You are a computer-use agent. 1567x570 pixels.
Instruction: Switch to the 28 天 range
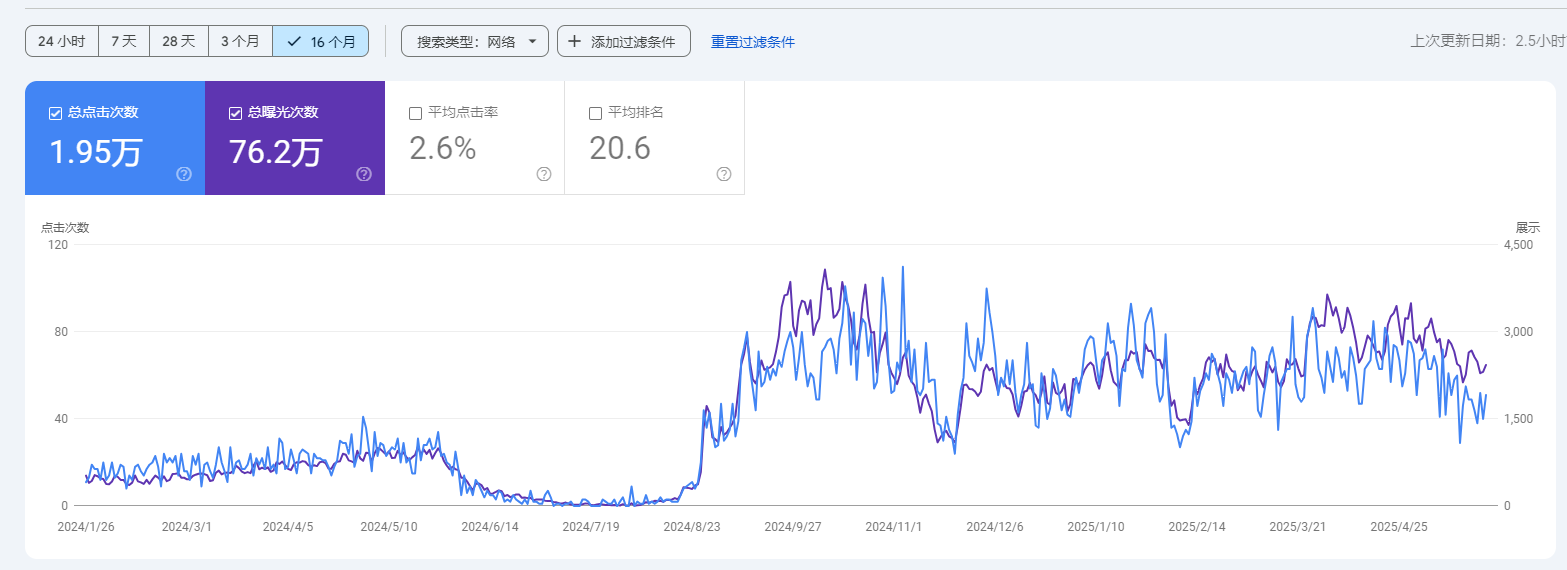[179, 42]
